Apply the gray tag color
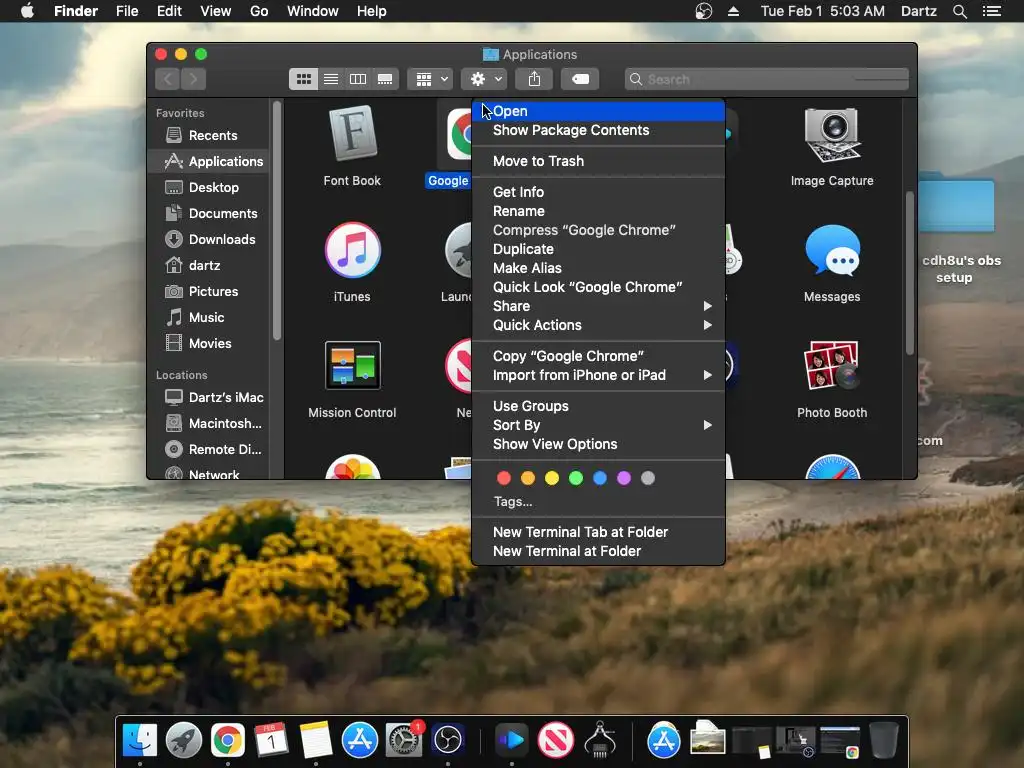The height and width of the screenshot is (768, 1024). coord(648,478)
